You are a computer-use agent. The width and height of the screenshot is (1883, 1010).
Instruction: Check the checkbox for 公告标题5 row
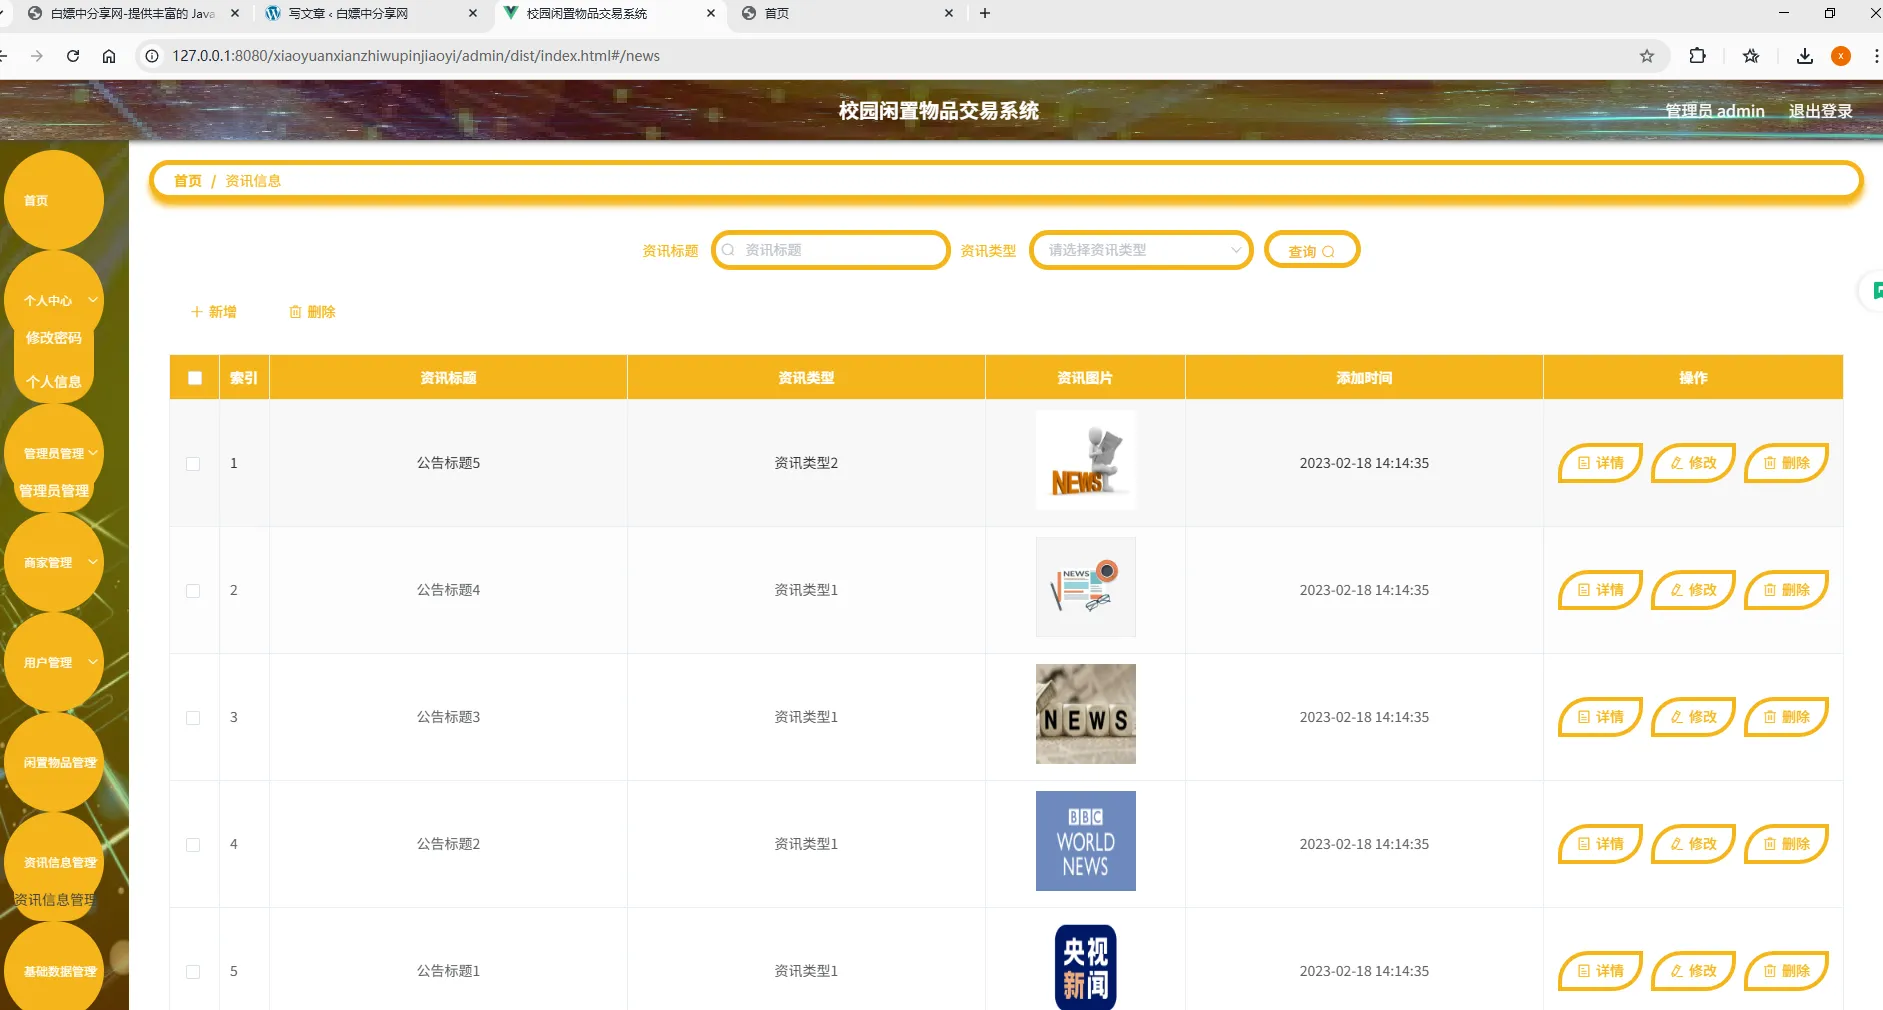(x=192, y=464)
